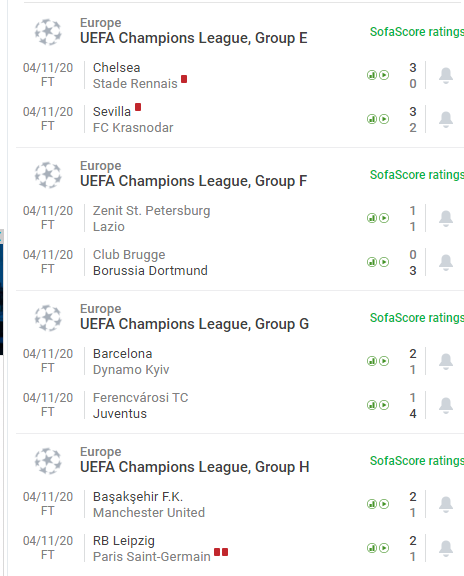
Task: Open UEFA Champions League, Group G heading
Action: (x=194, y=324)
